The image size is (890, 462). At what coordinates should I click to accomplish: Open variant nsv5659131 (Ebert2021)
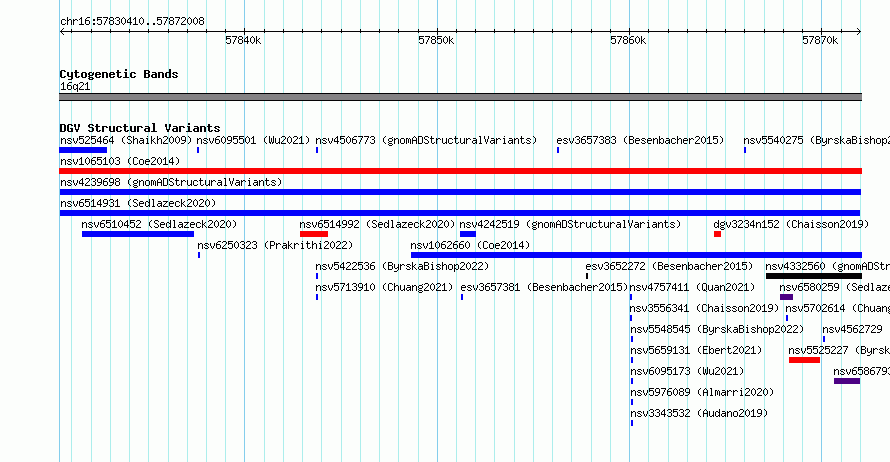coord(696,350)
